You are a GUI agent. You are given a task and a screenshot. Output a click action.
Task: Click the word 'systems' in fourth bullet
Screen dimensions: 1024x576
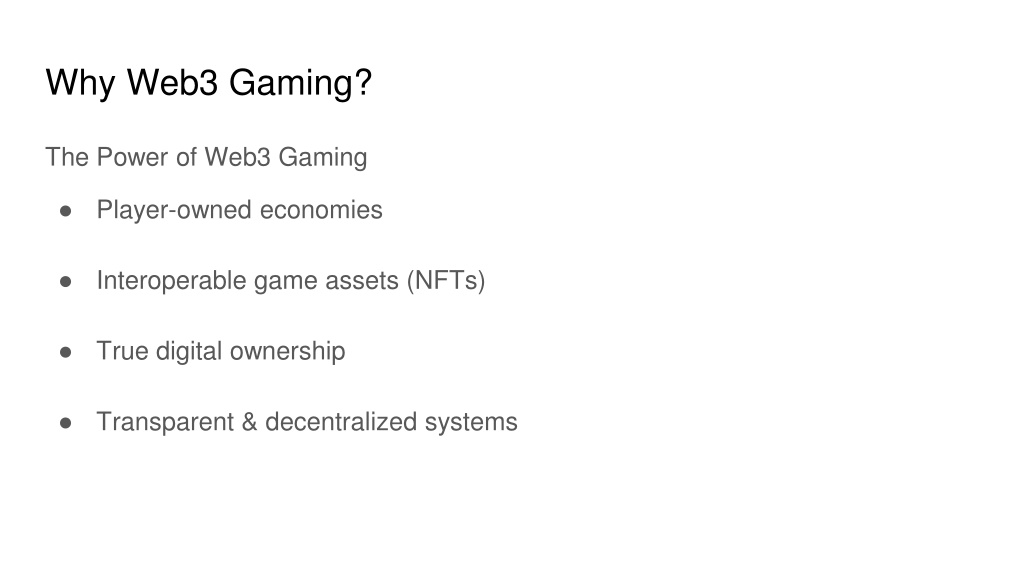(x=471, y=422)
